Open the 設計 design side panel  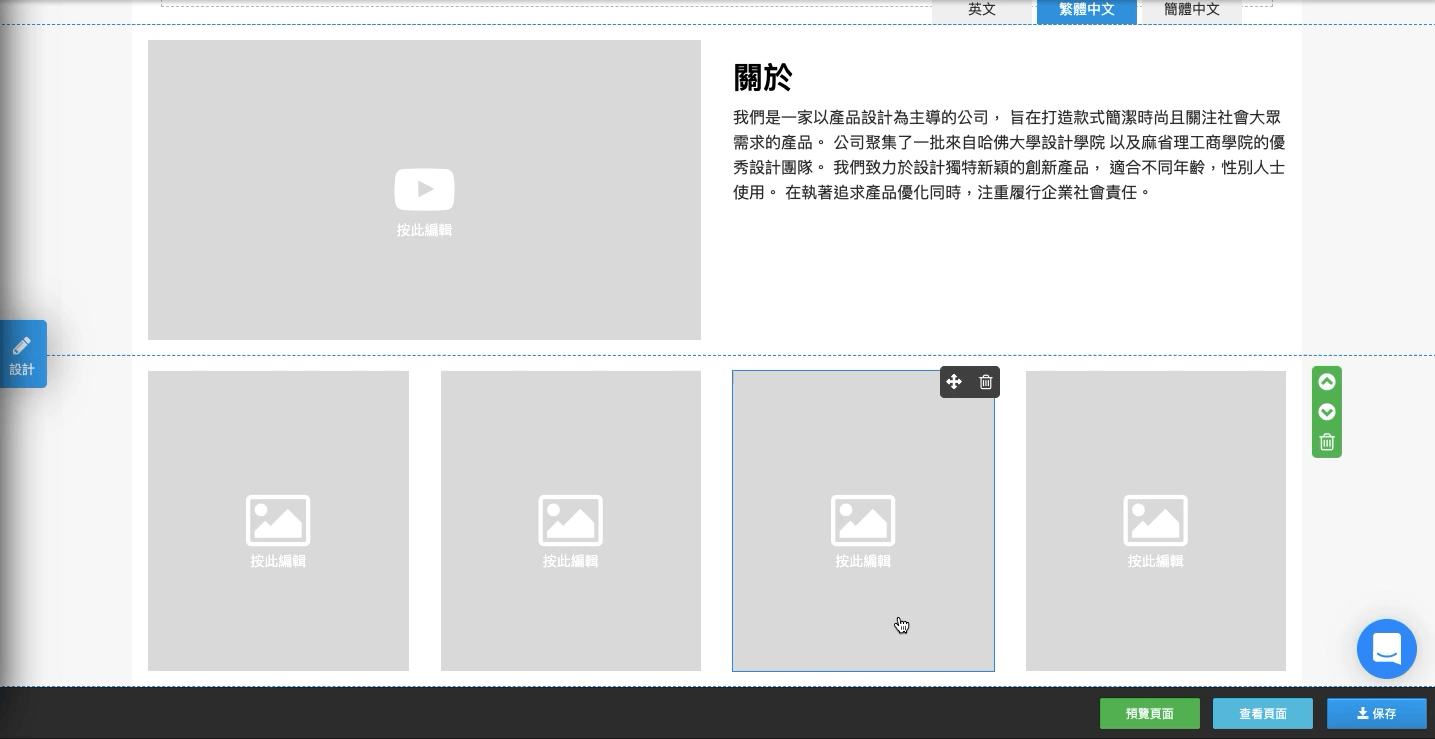[22, 354]
